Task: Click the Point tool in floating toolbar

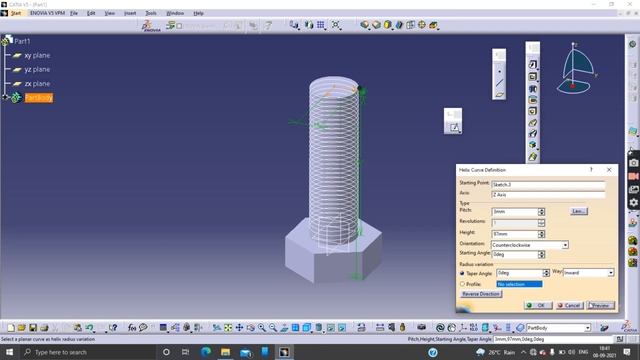Action: click(x=499, y=72)
